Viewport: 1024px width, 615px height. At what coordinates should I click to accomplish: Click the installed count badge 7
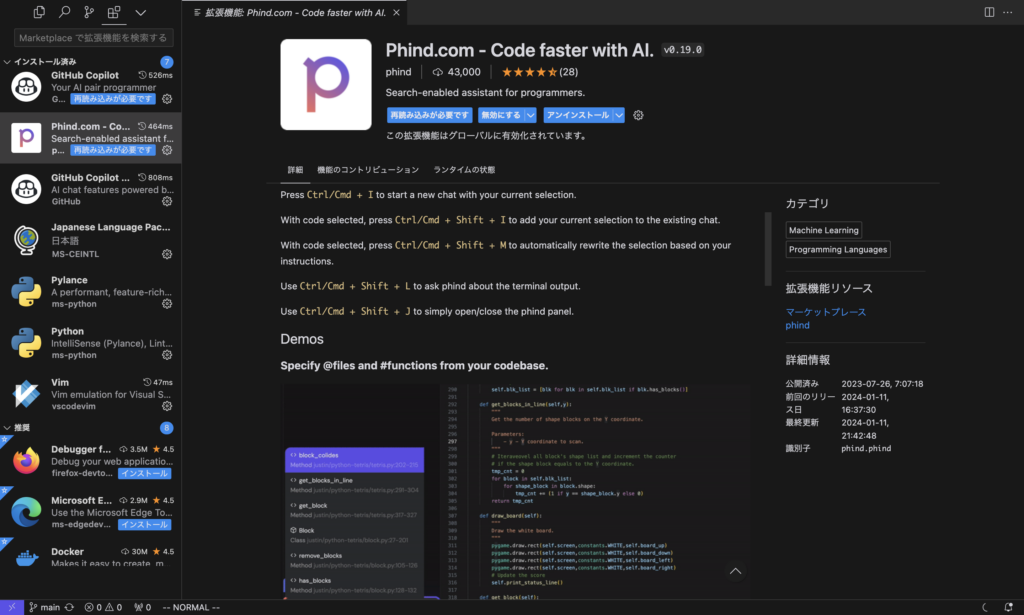coord(167,62)
